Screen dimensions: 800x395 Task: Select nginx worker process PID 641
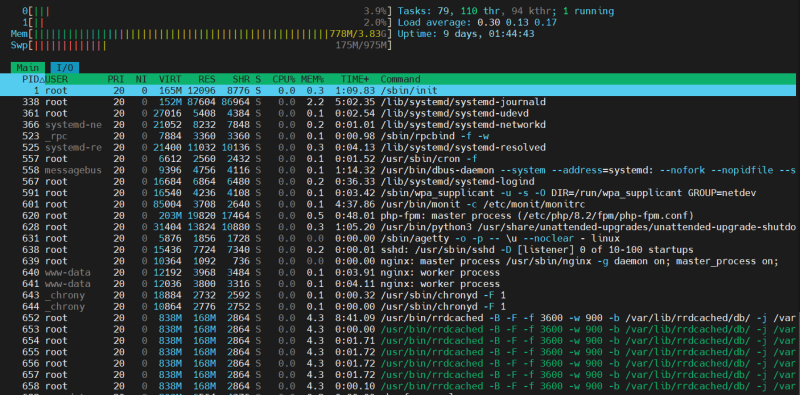click(398, 284)
